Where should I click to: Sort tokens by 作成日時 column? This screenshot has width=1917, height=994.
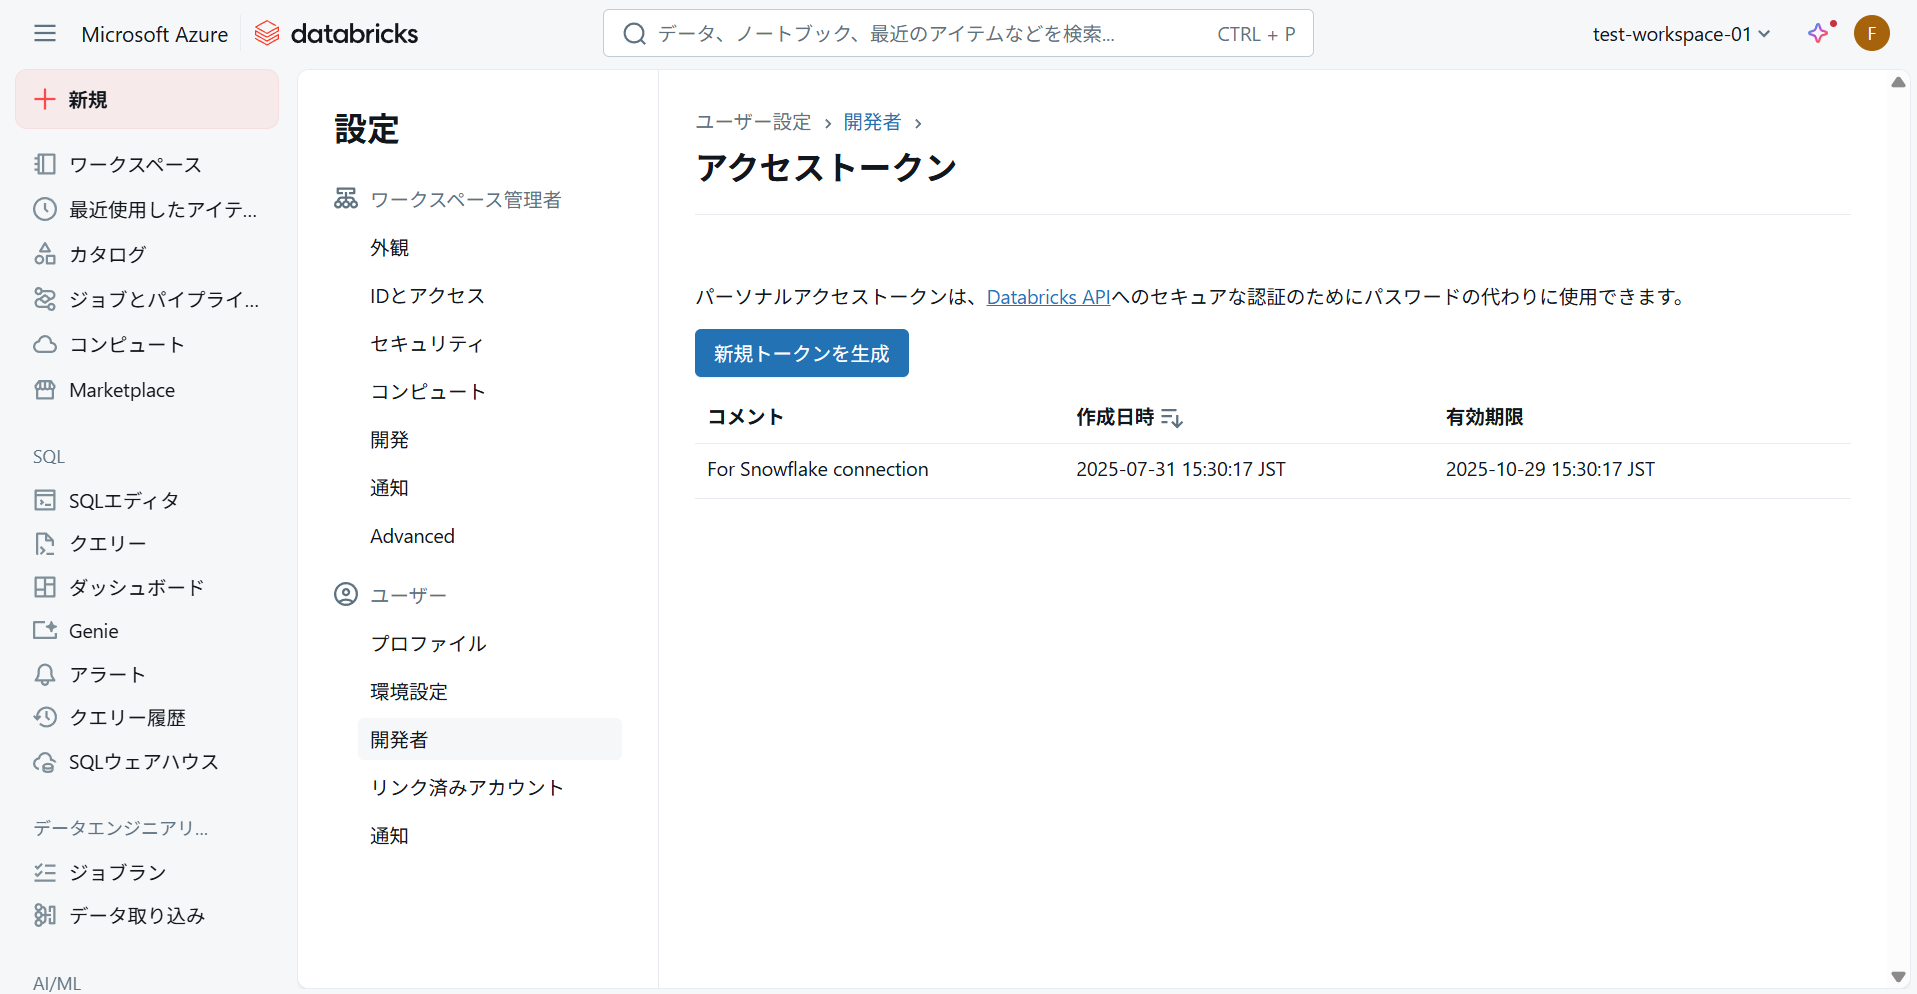tap(1171, 418)
